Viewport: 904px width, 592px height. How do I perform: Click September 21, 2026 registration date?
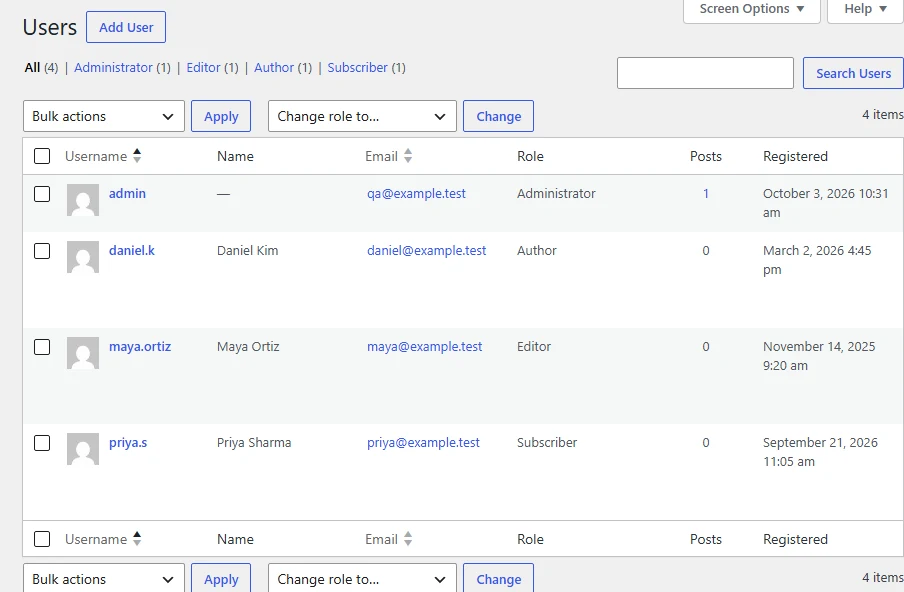click(x=820, y=452)
